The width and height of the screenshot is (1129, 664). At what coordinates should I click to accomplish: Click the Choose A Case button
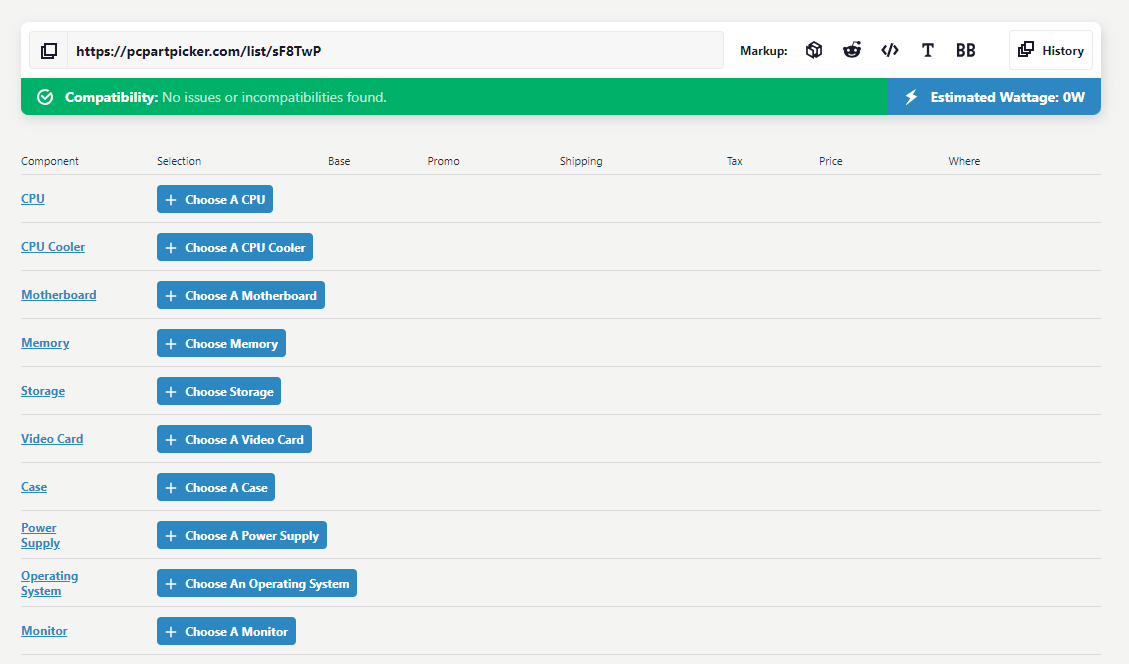(216, 488)
